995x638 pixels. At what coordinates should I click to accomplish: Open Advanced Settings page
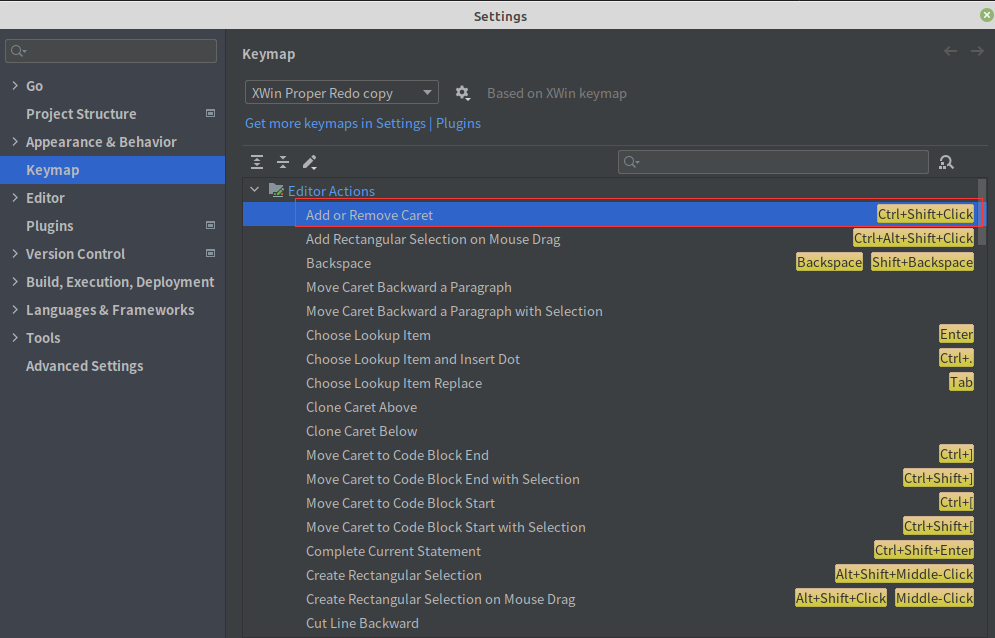(84, 366)
